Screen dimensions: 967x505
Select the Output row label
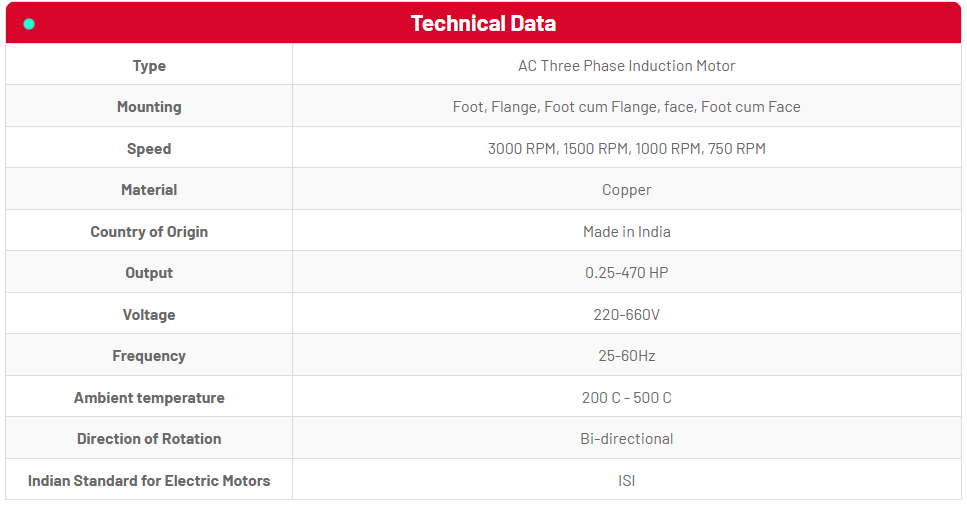[149, 273]
